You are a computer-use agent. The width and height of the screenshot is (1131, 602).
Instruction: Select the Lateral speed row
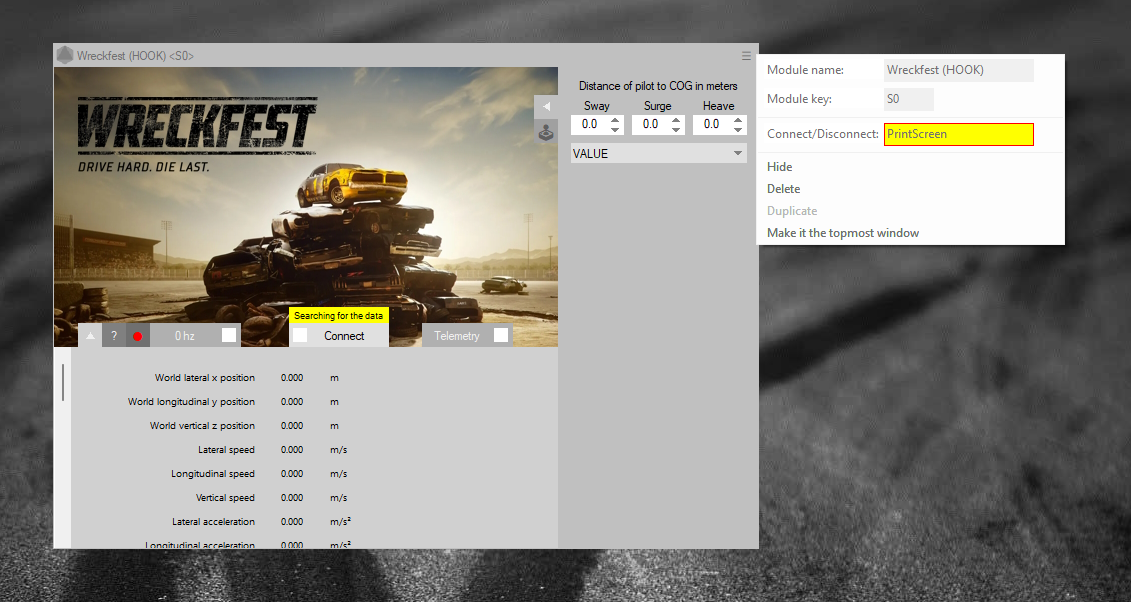coord(273,450)
